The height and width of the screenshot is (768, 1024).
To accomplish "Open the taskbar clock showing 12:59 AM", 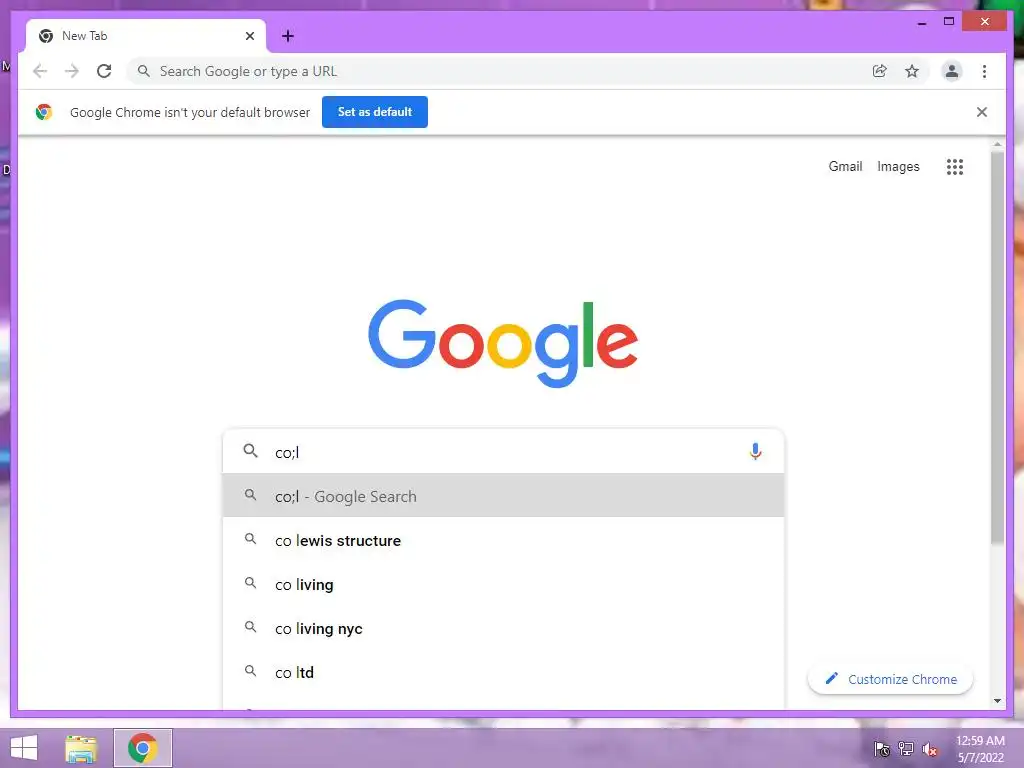I will click(x=980, y=749).
